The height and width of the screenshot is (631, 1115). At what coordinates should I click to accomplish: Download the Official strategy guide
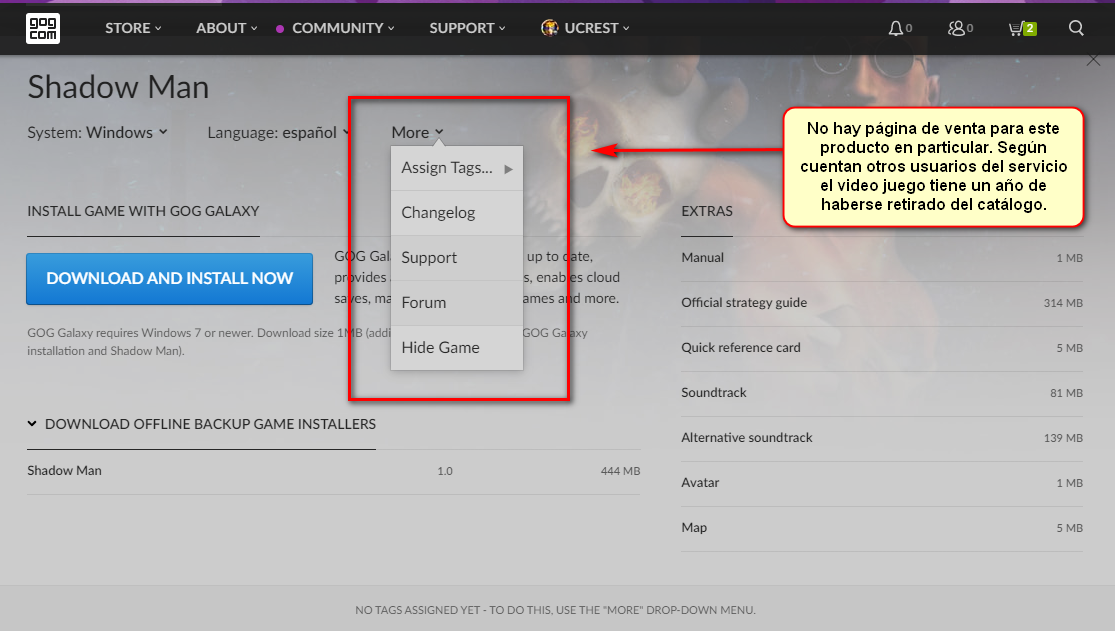click(882, 302)
